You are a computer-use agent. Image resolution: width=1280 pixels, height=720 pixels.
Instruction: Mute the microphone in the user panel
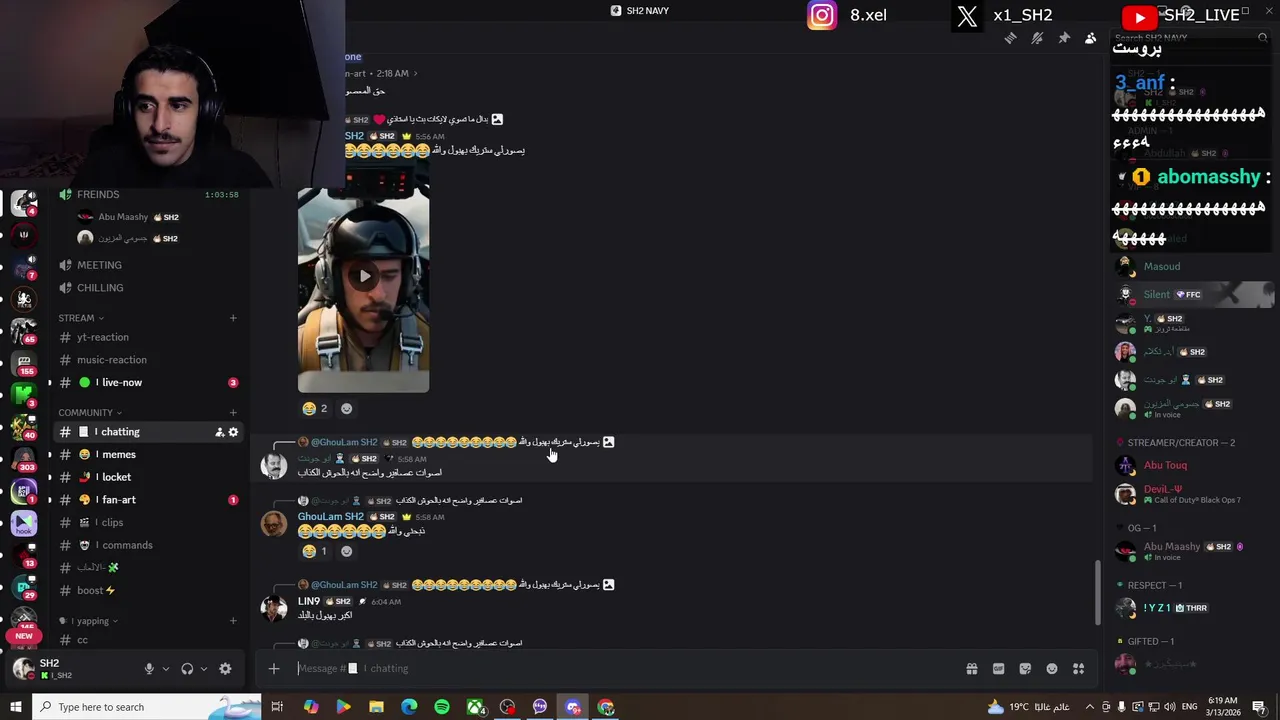coord(149,669)
